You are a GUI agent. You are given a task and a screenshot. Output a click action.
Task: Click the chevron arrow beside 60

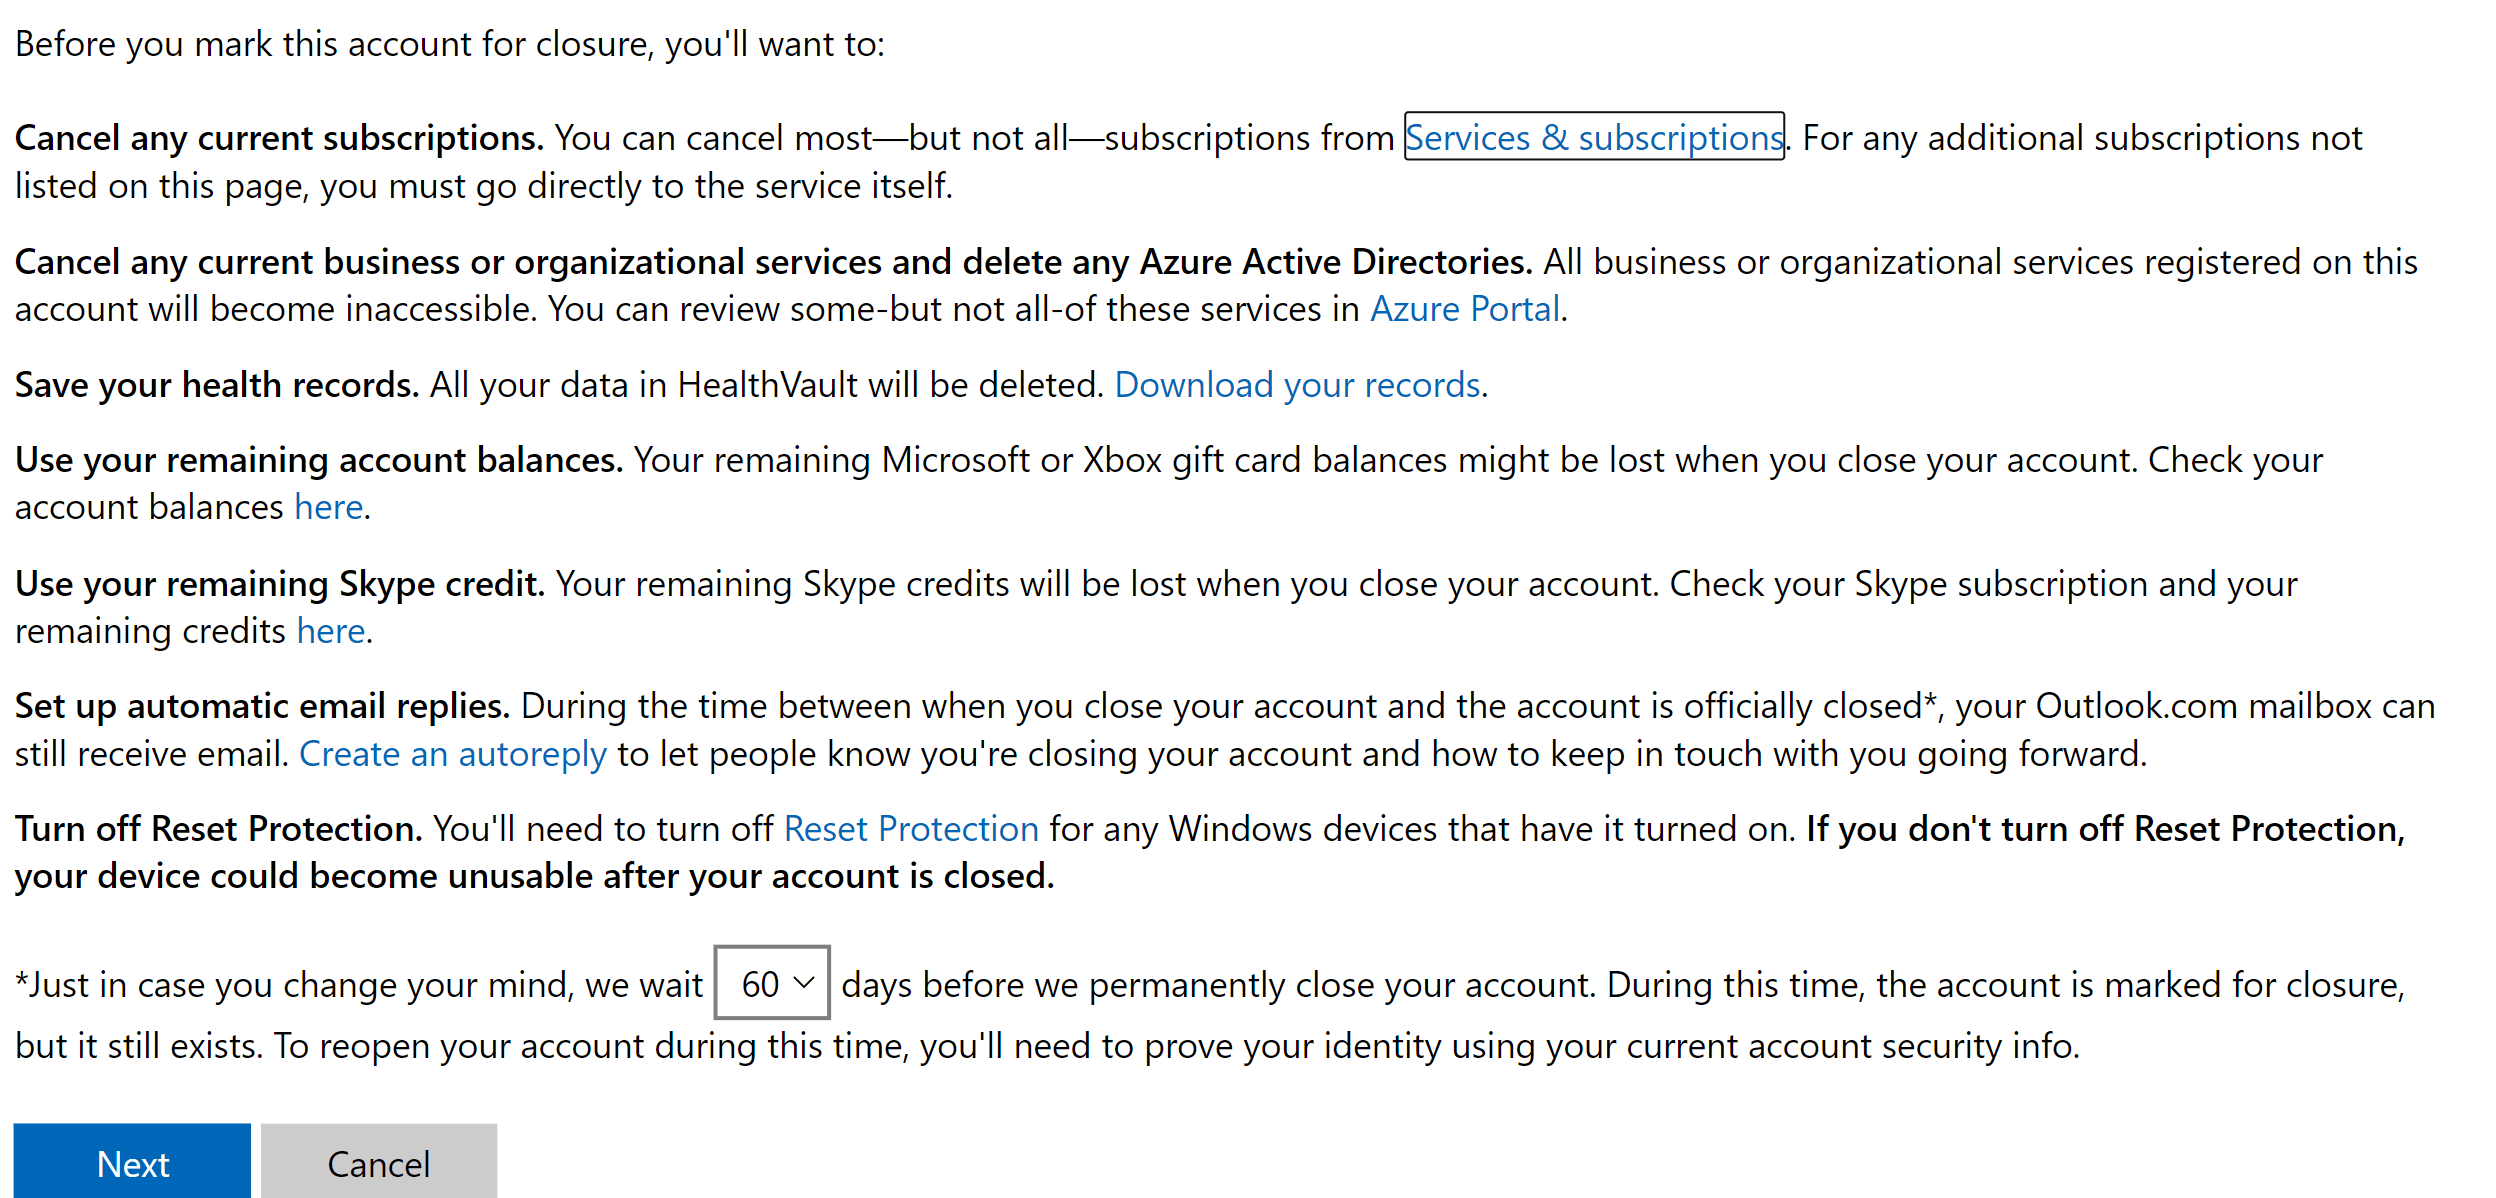804,983
